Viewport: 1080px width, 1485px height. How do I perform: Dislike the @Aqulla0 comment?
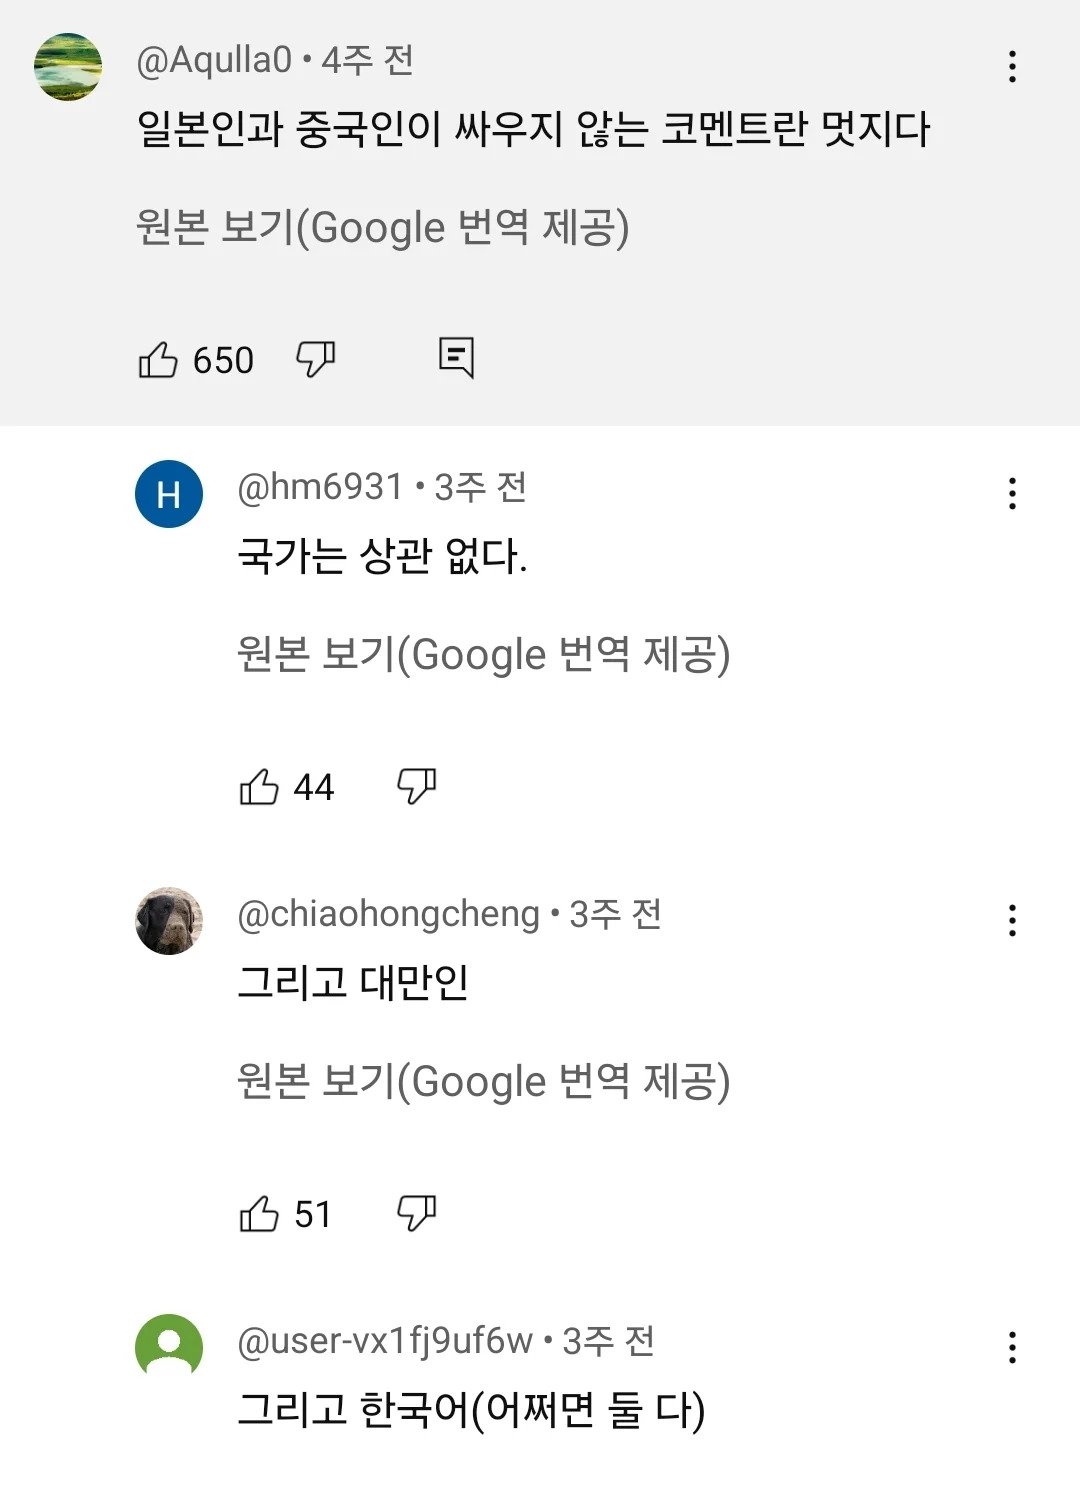pos(315,358)
